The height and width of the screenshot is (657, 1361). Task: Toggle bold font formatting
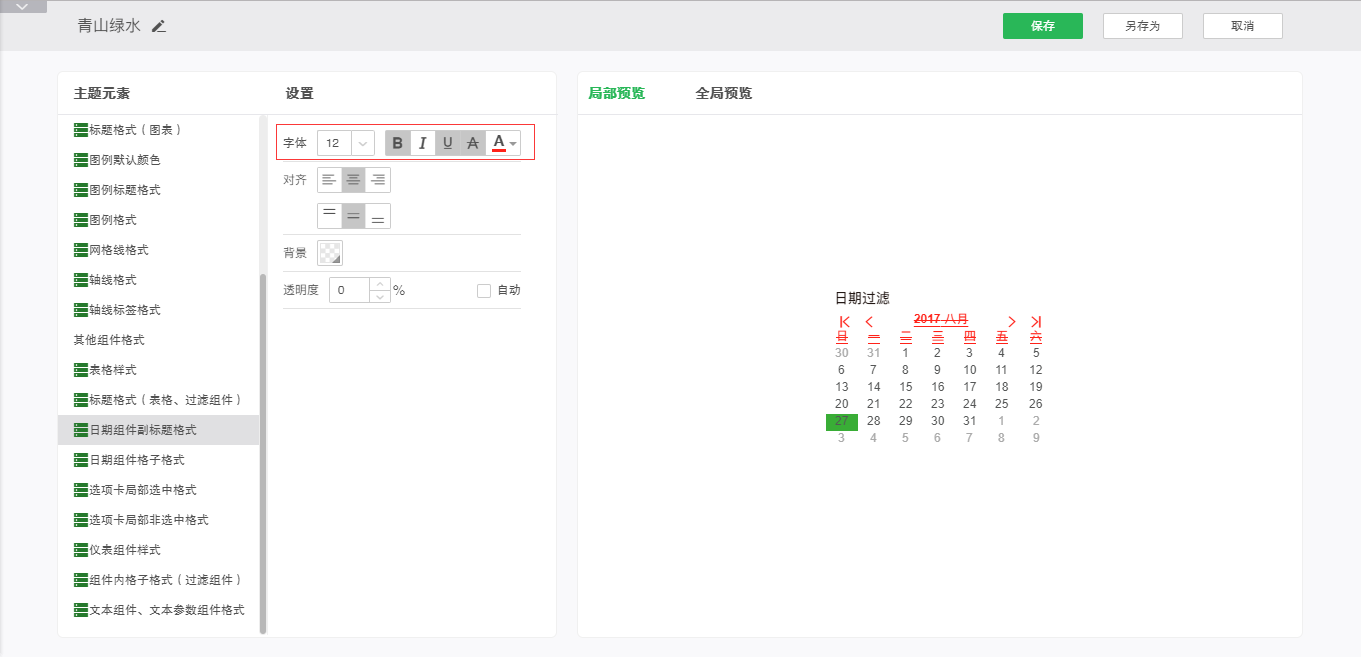coord(398,143)
